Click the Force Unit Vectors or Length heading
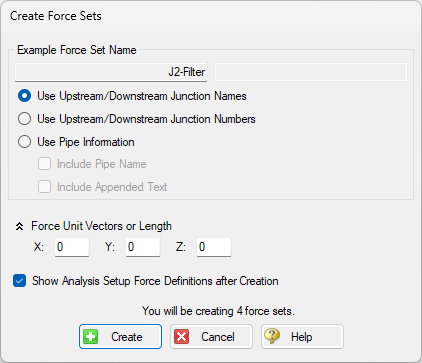The width and height of the screenshot is (422, 363). (101, 226)
